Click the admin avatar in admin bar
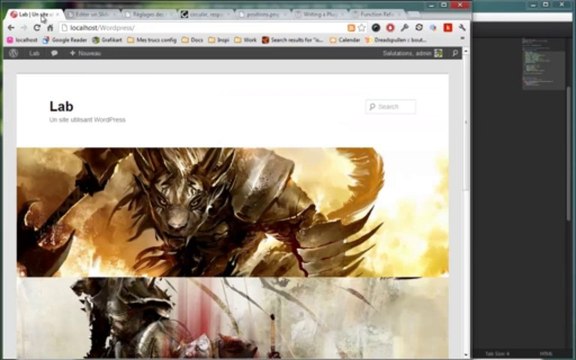The width and height of the screenshot is (576, 360). [438, 53]
